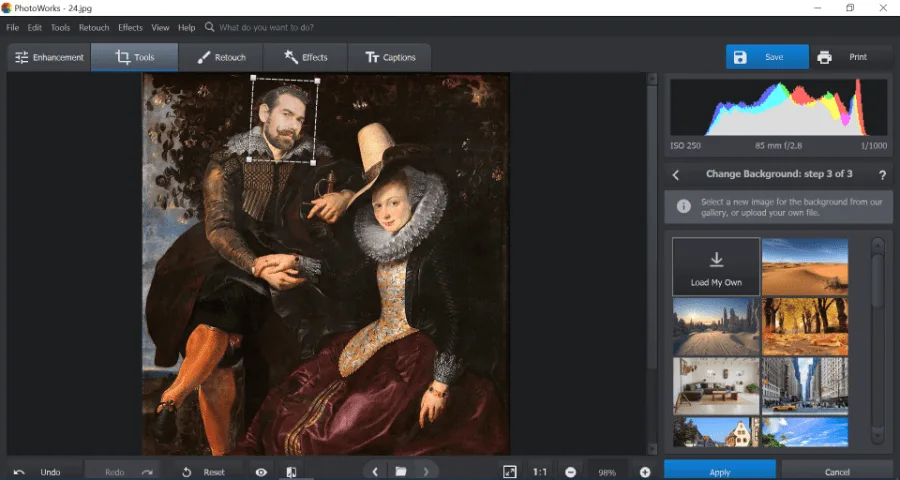Open the Effects menu in menu bar
Screen dimensions: 900x480
pyautogui.click(x=130, y=27)
